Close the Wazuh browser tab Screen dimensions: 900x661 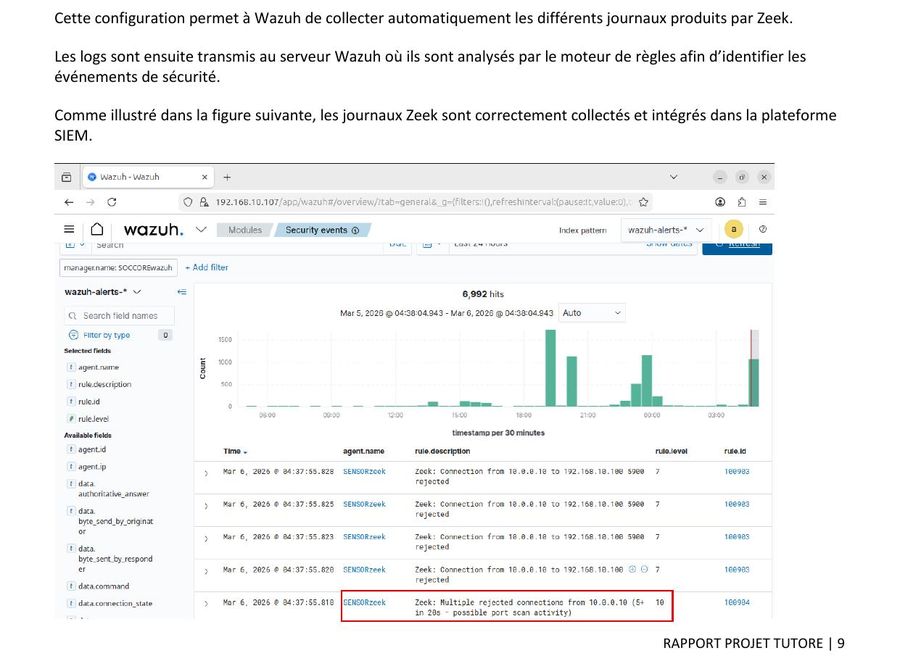[204, 177]
